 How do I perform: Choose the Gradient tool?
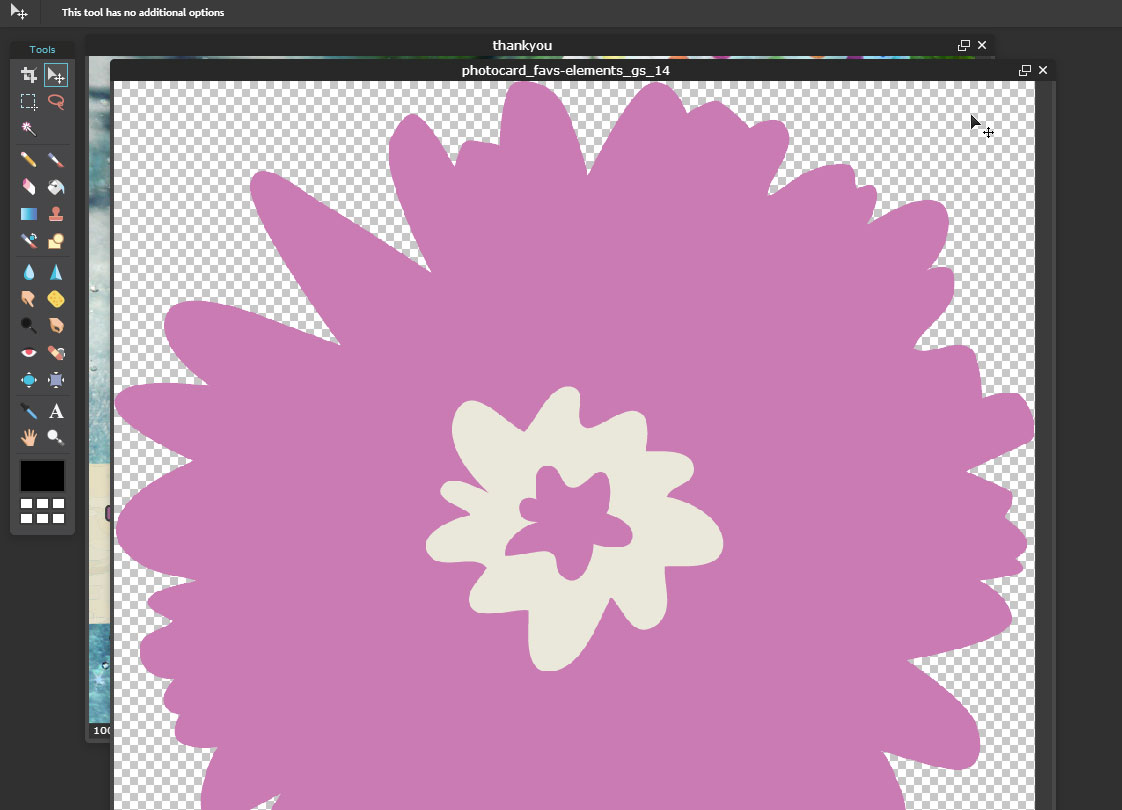pyautogui.click(x=29, y=214)
